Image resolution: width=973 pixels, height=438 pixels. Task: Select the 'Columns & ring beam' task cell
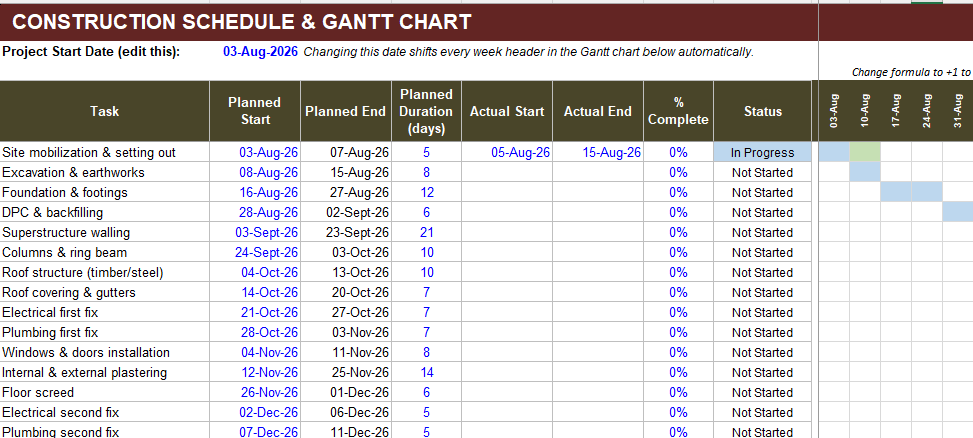point(105,253)
